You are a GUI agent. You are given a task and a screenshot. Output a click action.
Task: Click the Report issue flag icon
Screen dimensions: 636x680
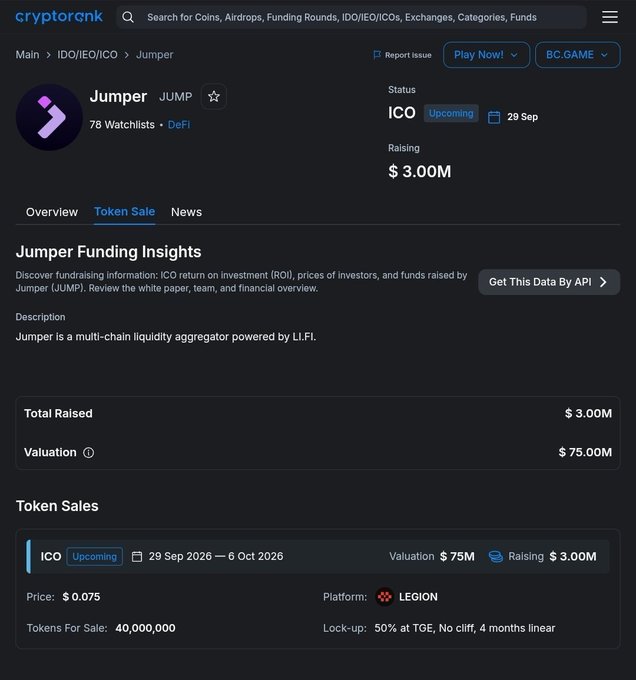377,55
